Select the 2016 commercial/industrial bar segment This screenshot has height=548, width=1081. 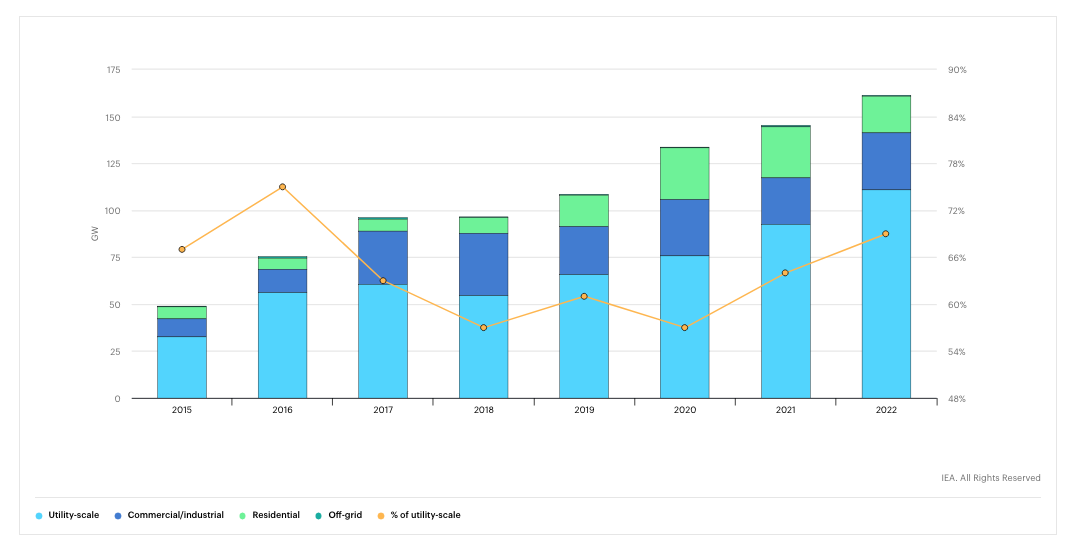click(283, 281)
